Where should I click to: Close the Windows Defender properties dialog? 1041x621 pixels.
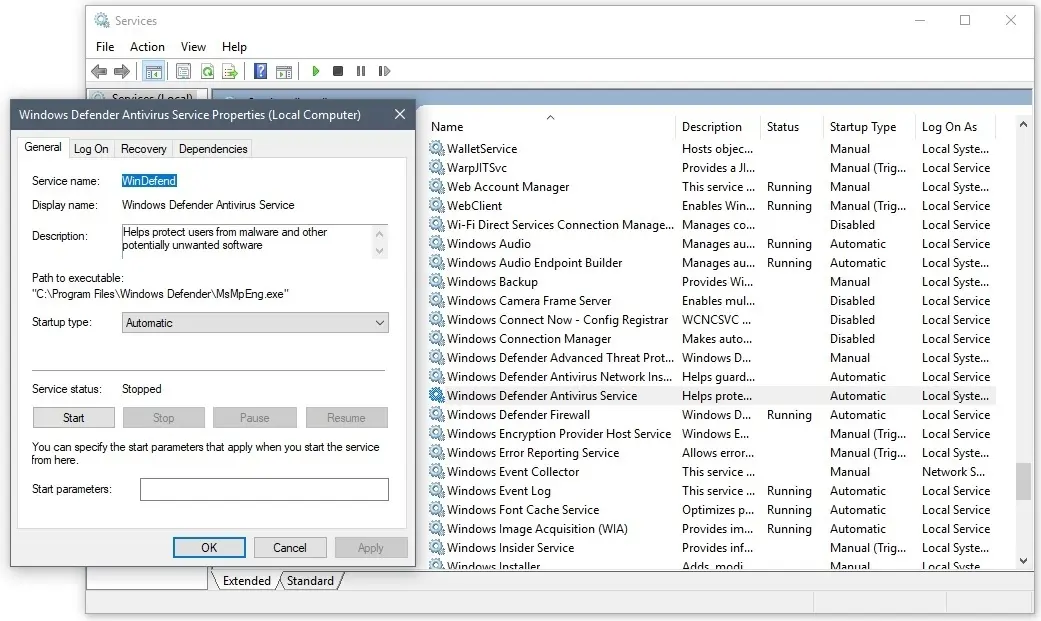[x=400, y=114]
